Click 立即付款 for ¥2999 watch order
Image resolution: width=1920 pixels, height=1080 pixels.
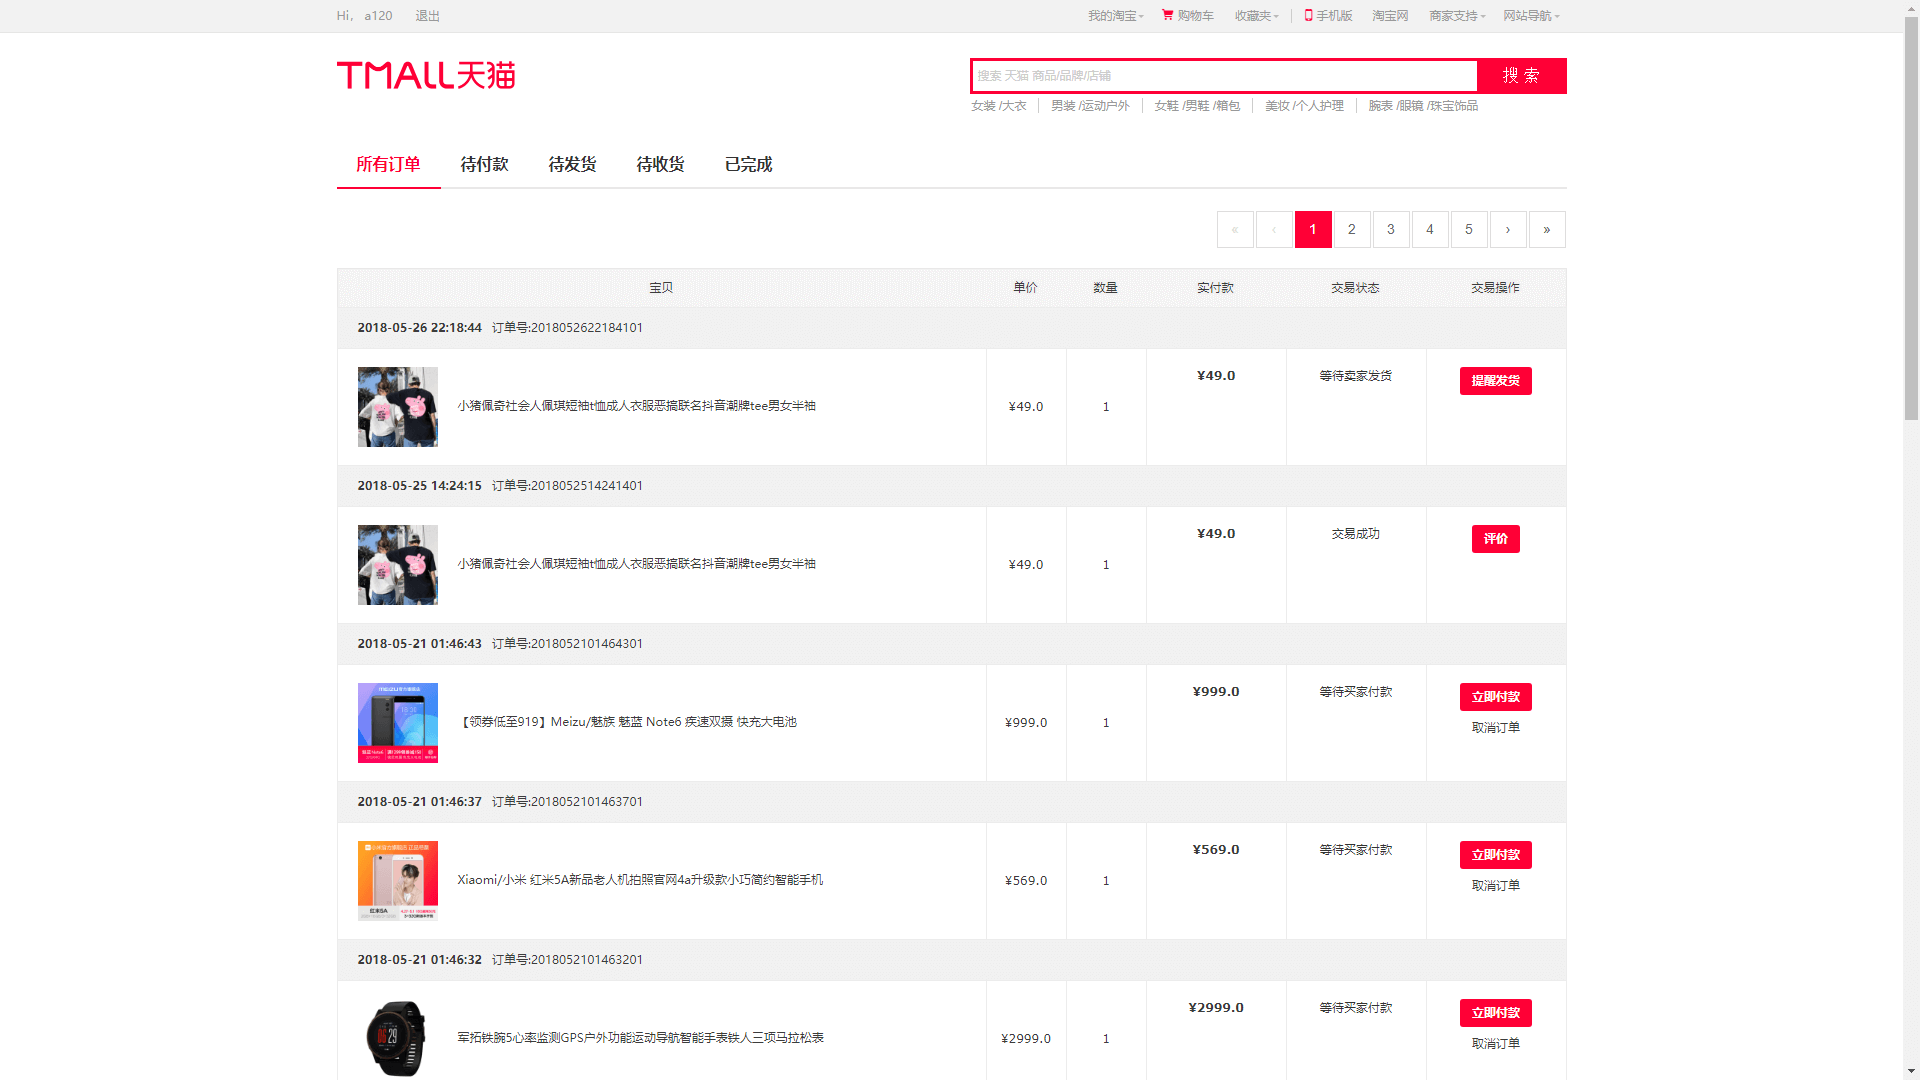1496,1013
